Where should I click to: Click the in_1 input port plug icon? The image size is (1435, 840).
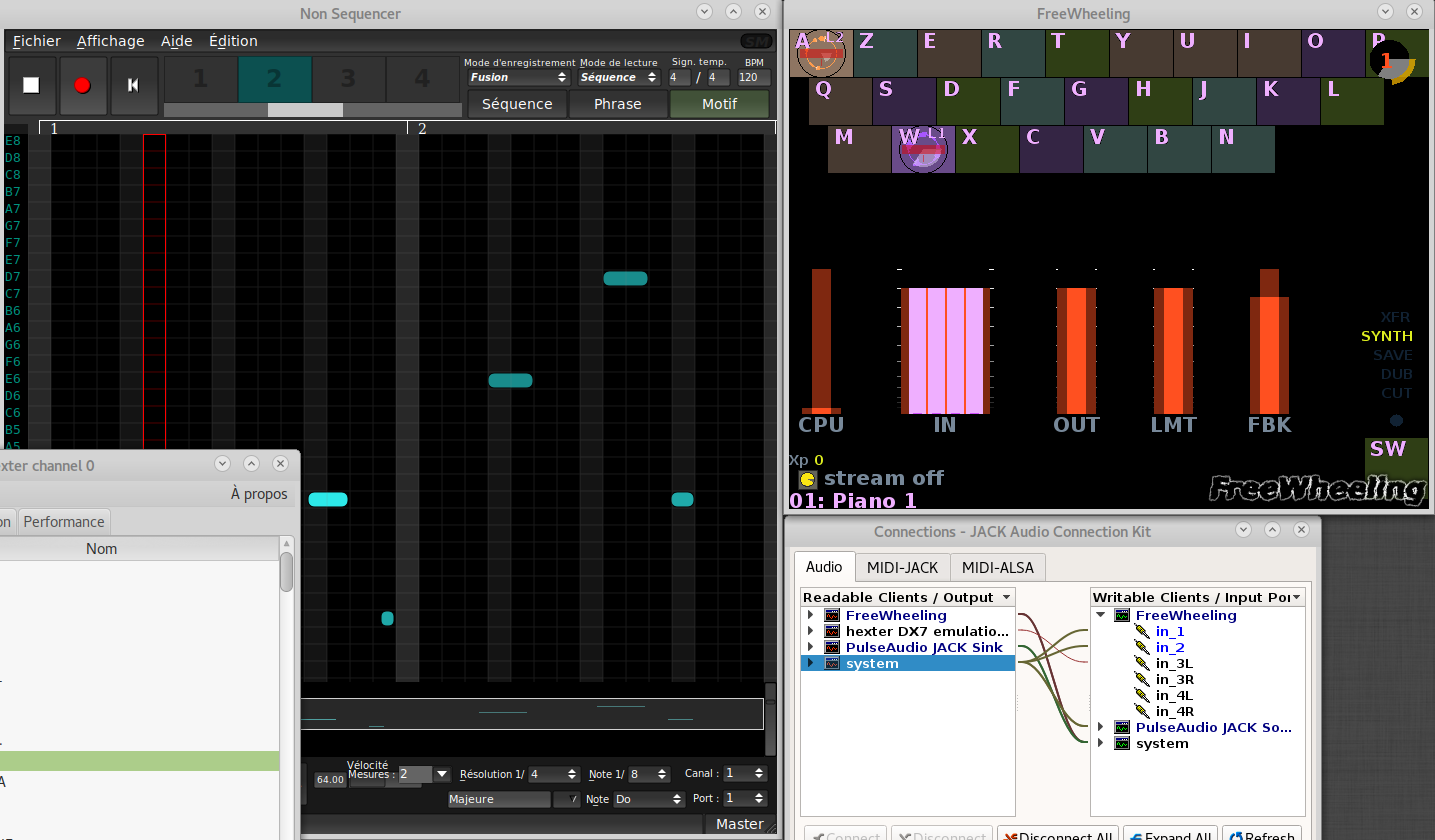[1142, 632]
